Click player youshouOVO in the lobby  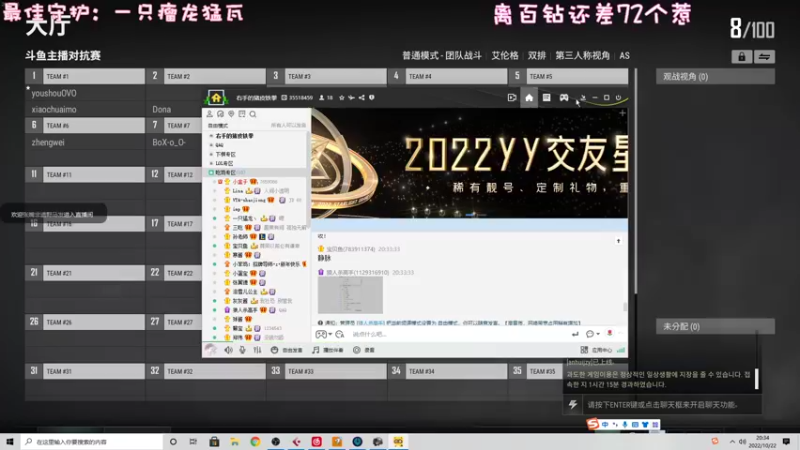coord(54,93)
